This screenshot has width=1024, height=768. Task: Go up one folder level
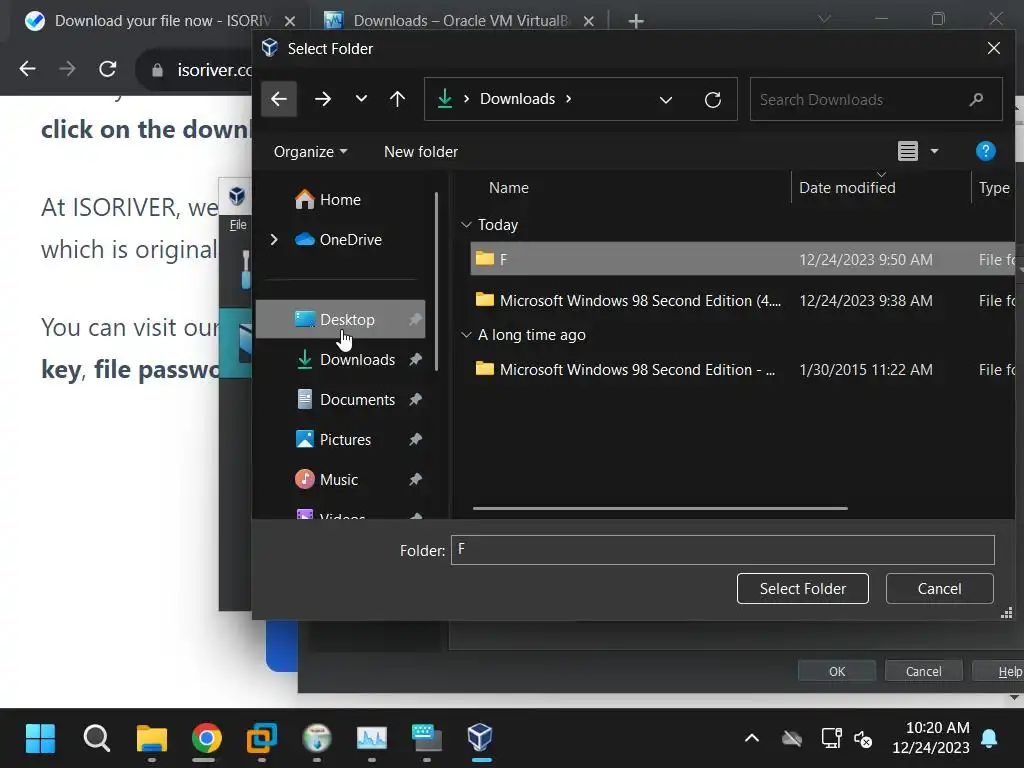pos(397,99)
